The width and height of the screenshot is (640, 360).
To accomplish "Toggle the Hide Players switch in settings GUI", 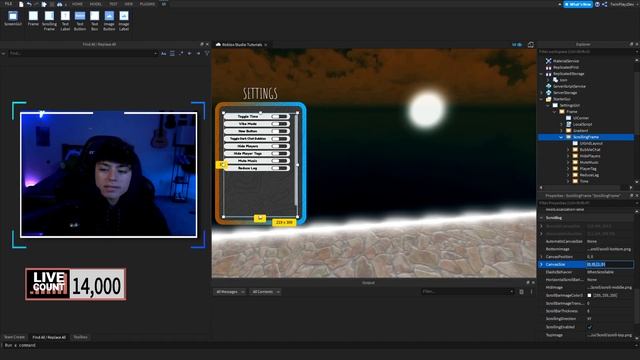I will click(x=280, y=146).
